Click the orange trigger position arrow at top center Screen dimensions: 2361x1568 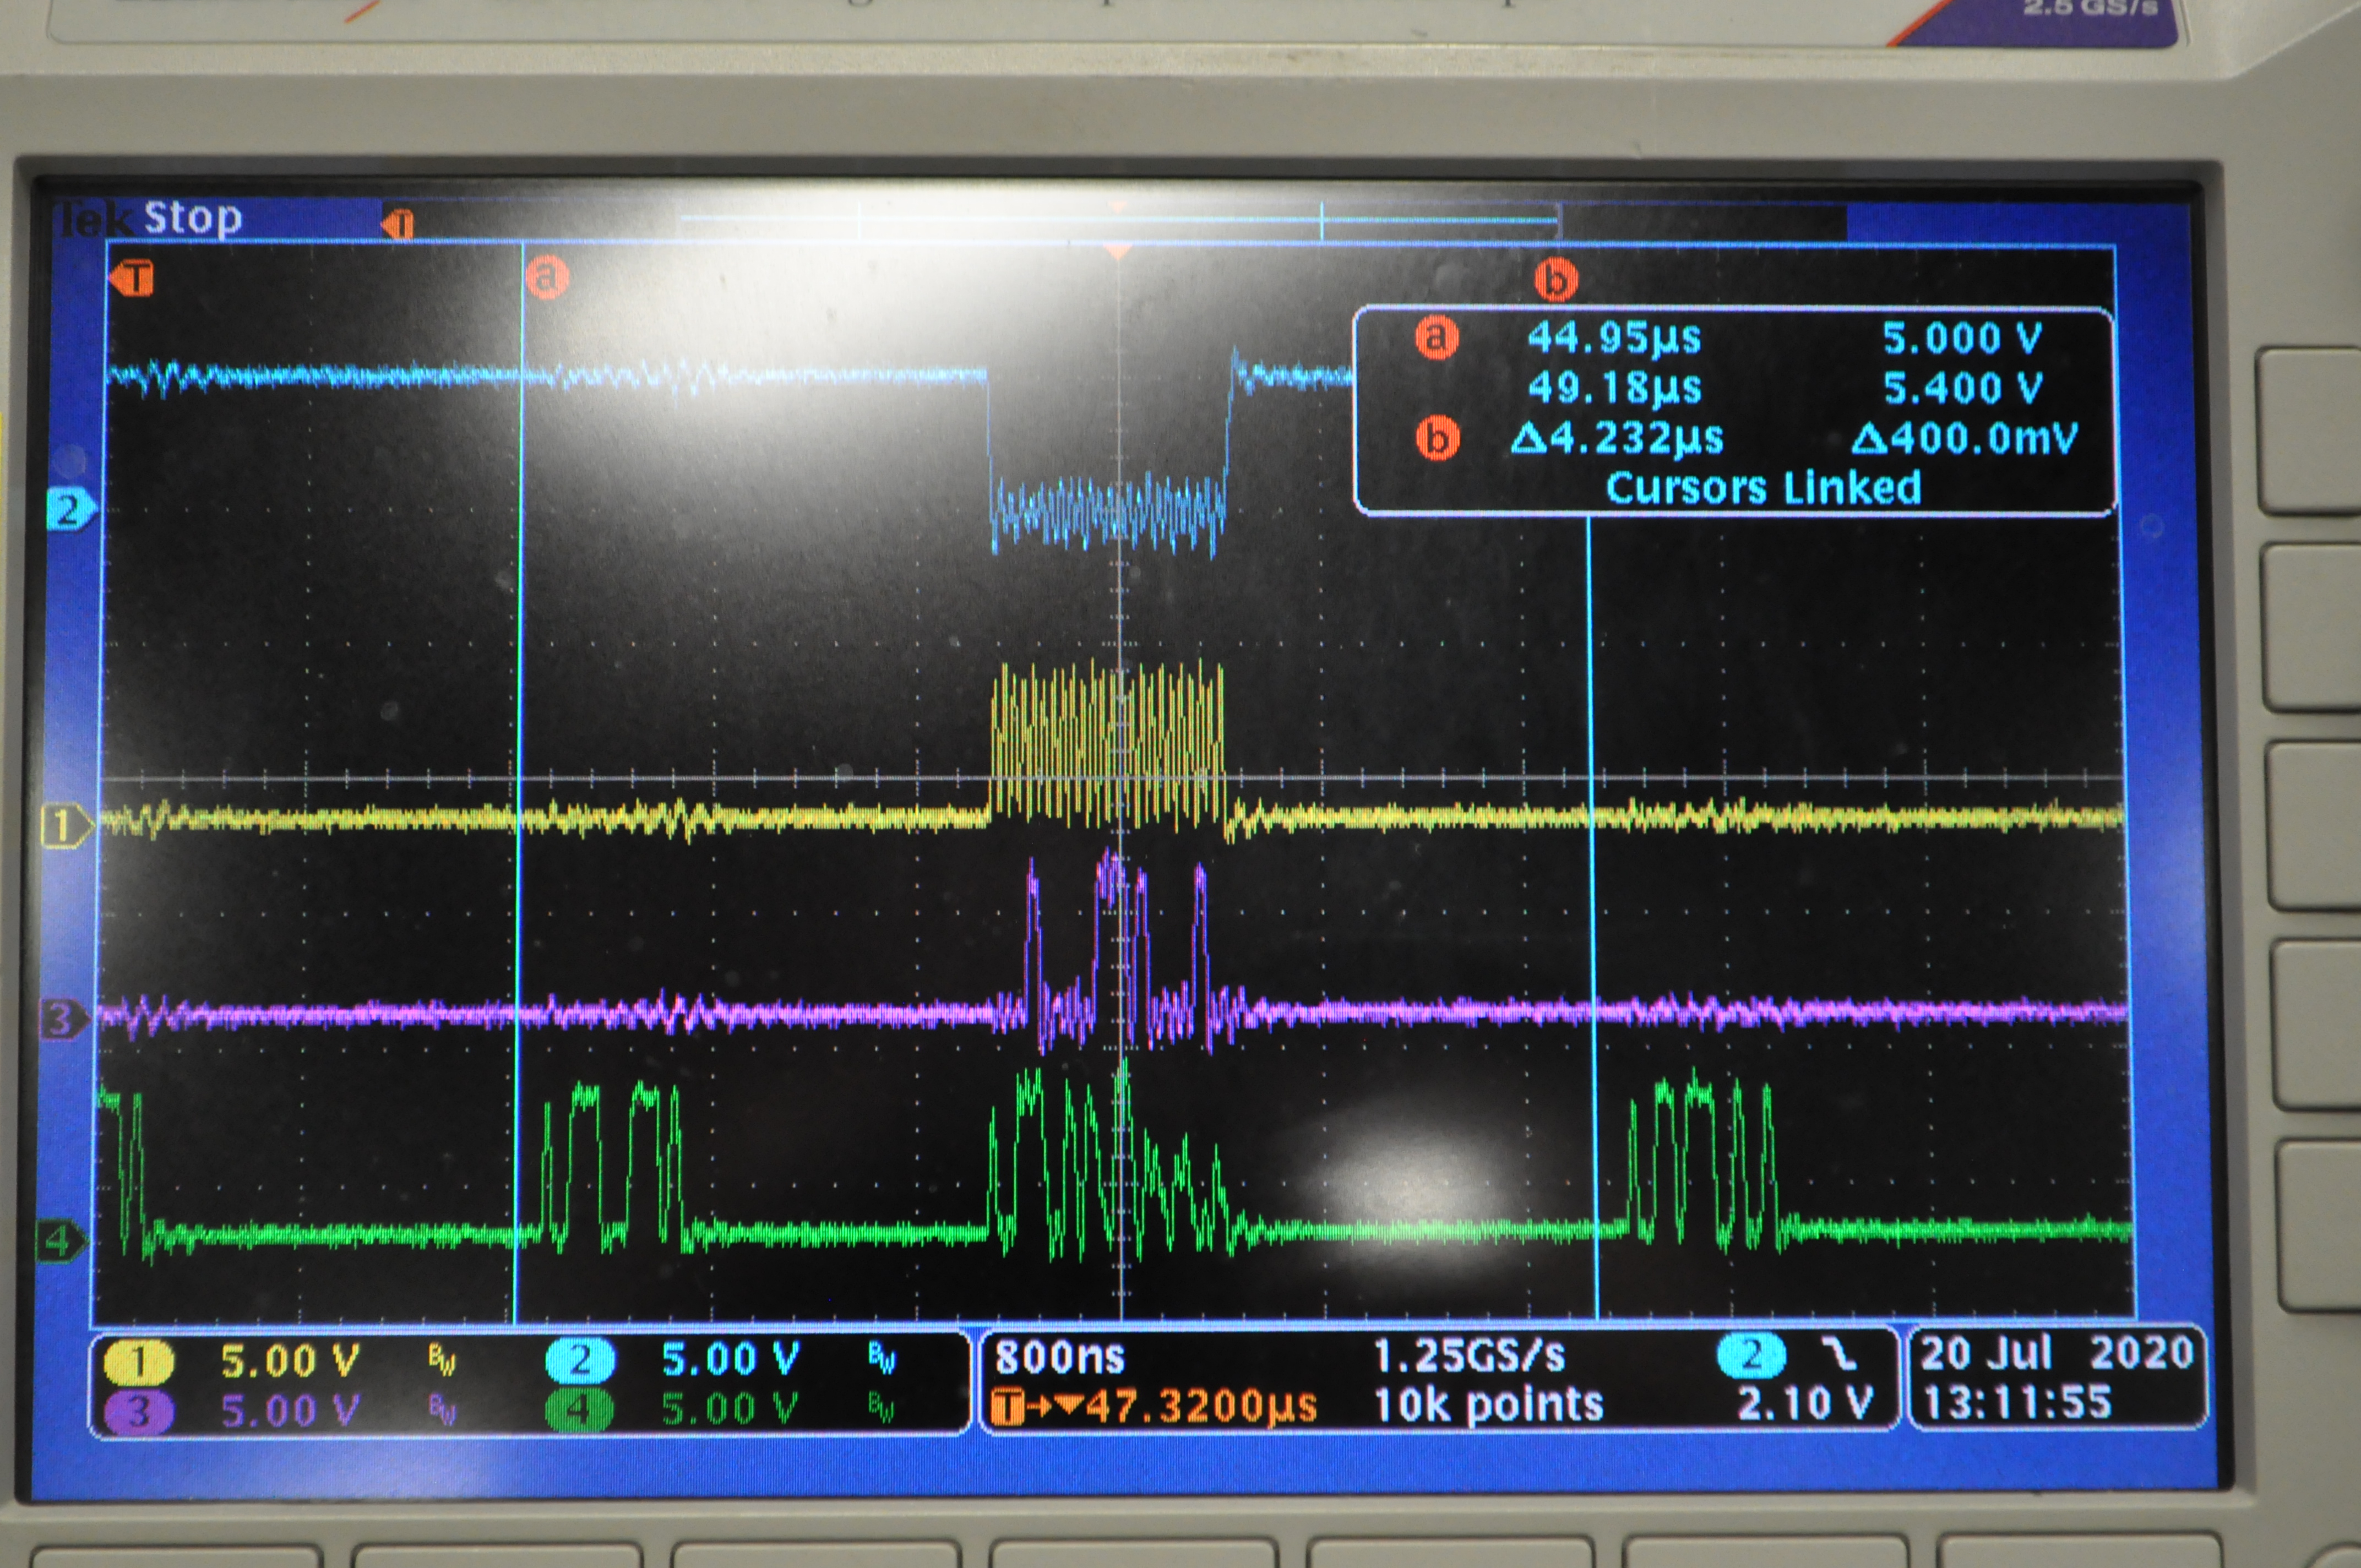click(1118, 250)
